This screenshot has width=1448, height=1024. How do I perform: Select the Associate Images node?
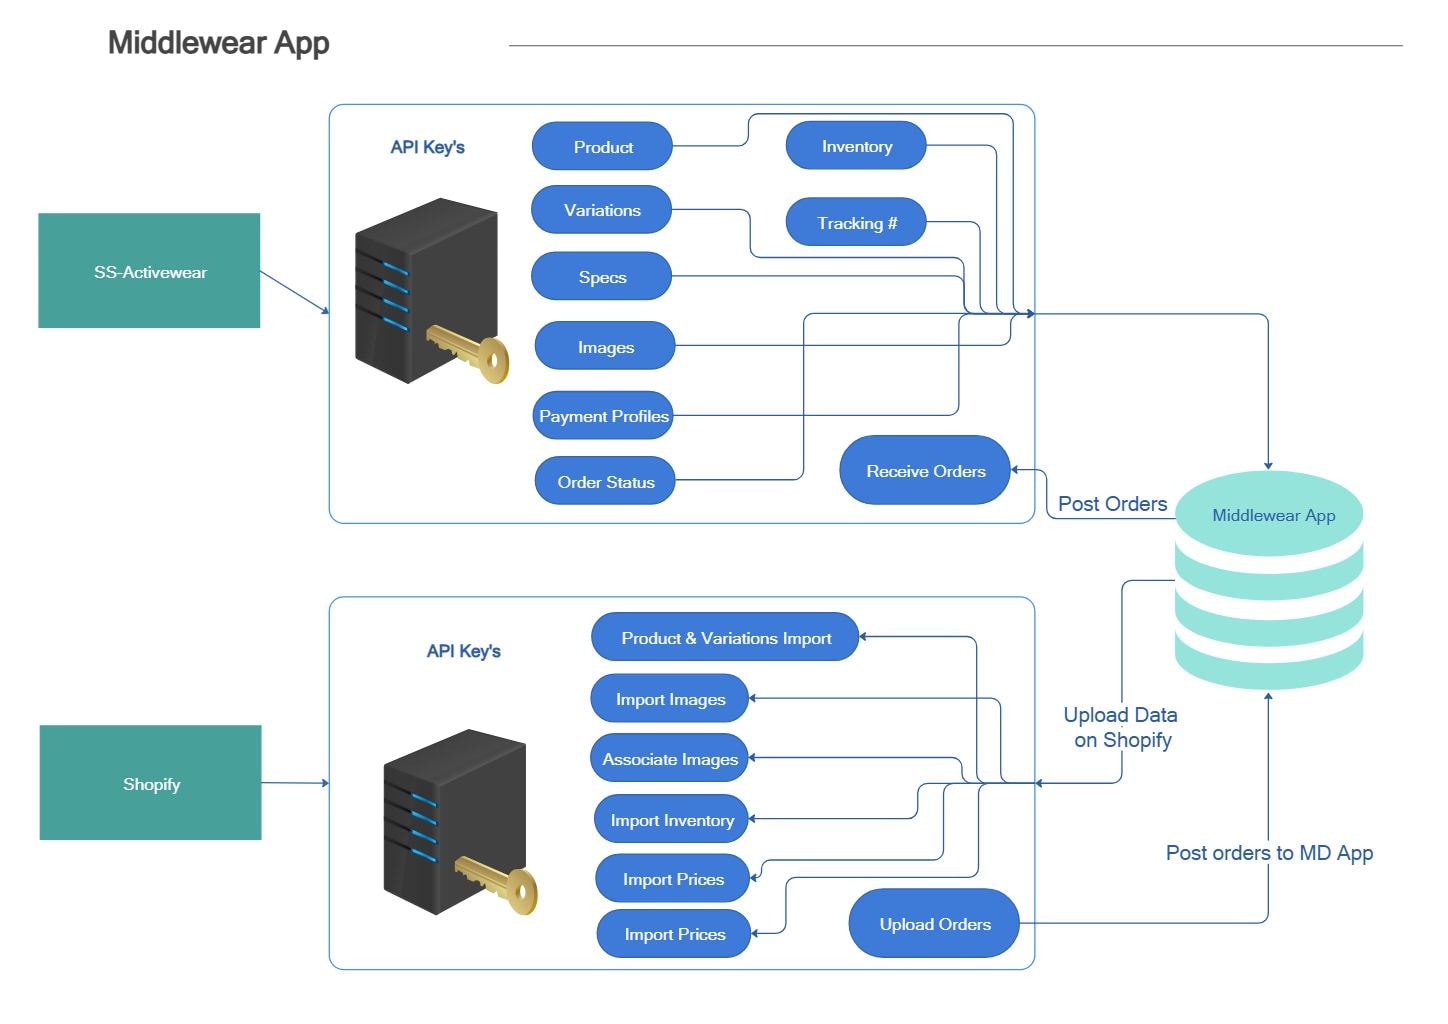[x=670, y=758]
